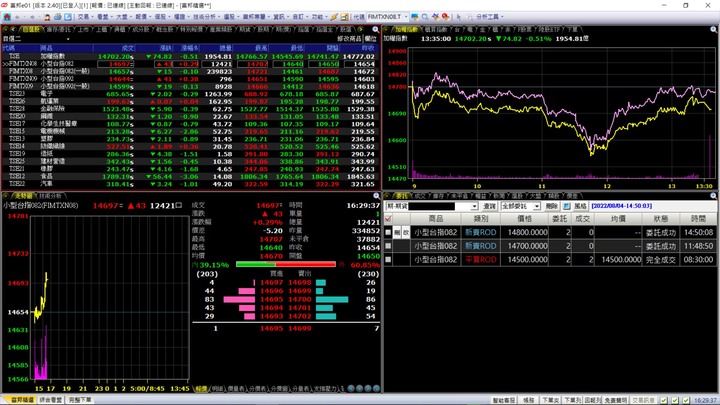Select the 技術分析 tab above the futures chart
720x405 pixels.
(50, 196)
